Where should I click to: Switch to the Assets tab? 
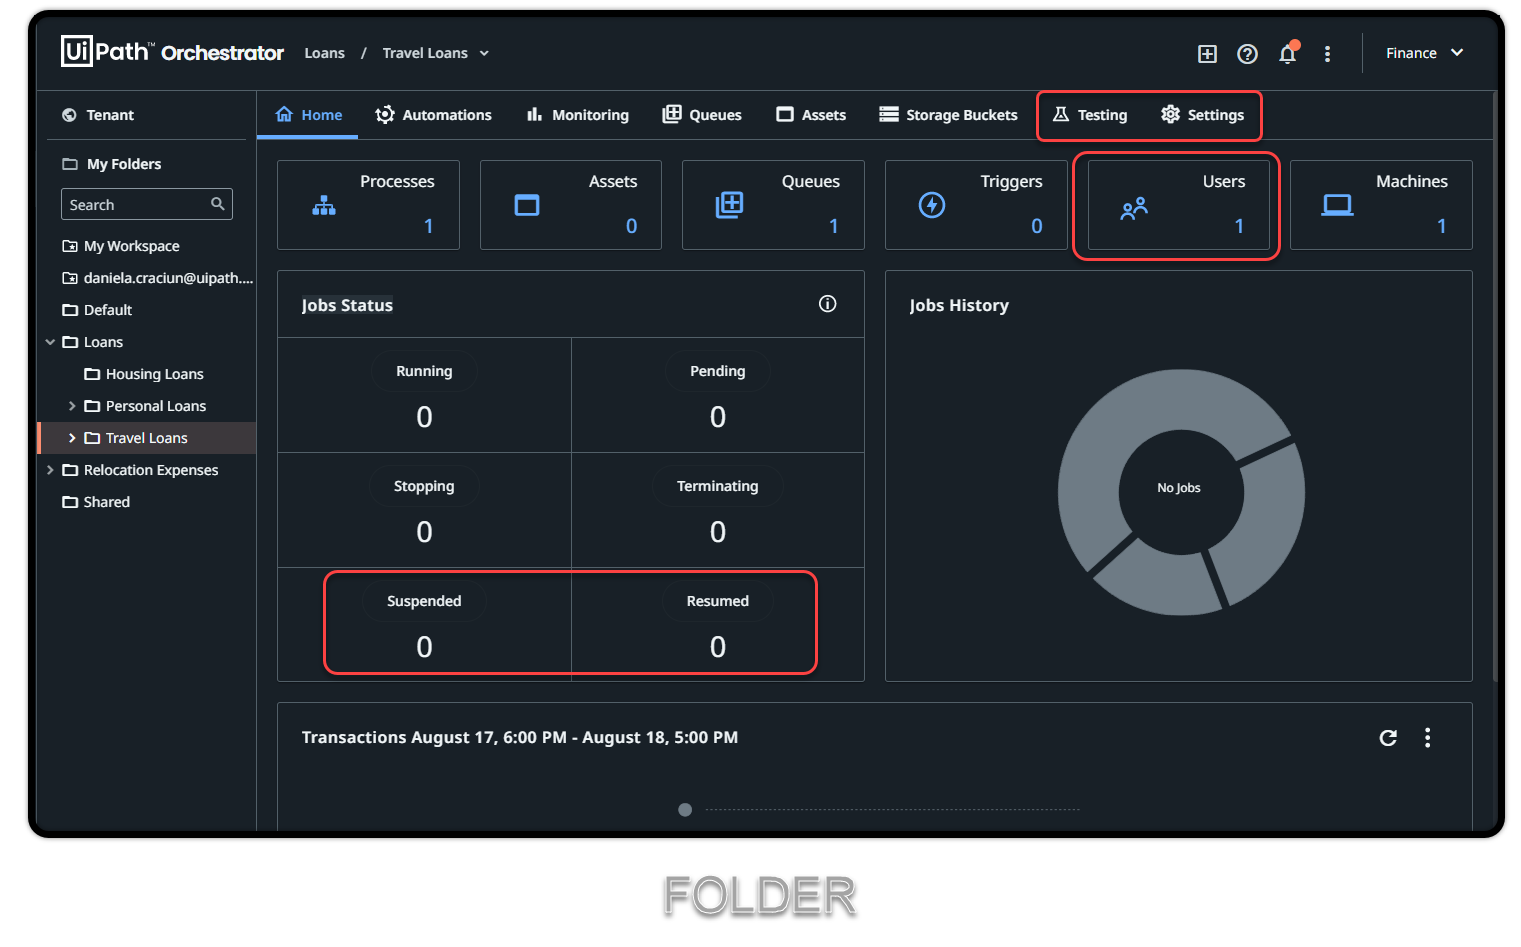(811, 115)
